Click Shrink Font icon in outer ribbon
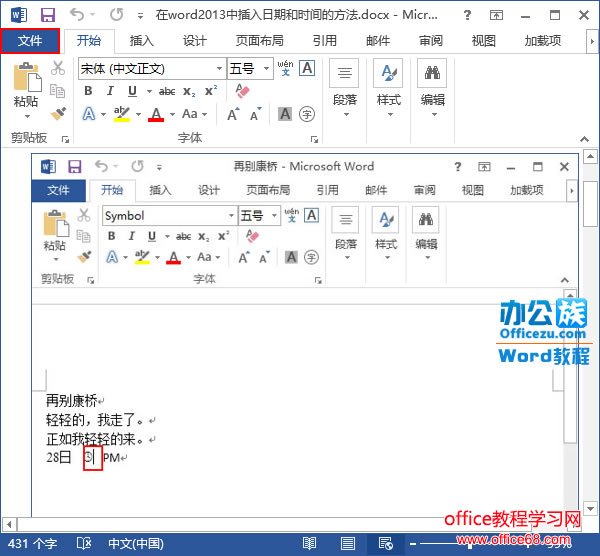The height and width of the screenshot is (556, 600). pos(256,114)
